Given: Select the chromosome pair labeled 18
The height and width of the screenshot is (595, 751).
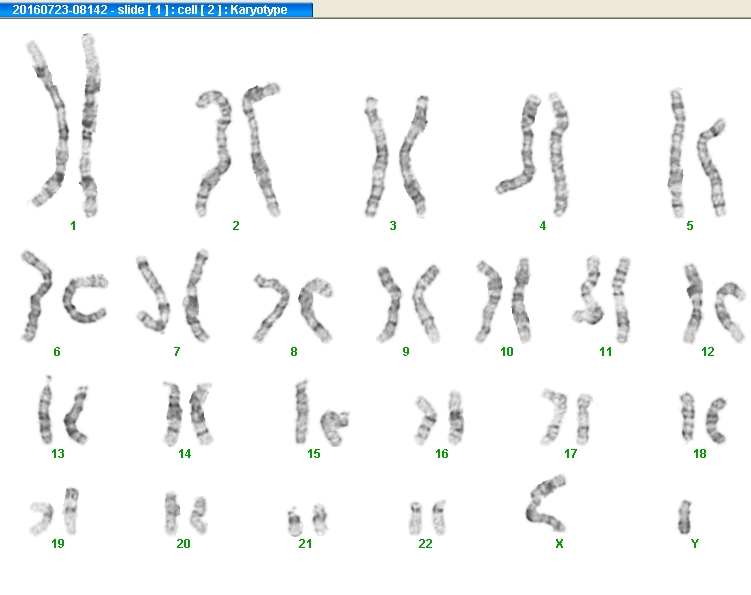Looking at the screenshot, I should click(x=703, y=418).
